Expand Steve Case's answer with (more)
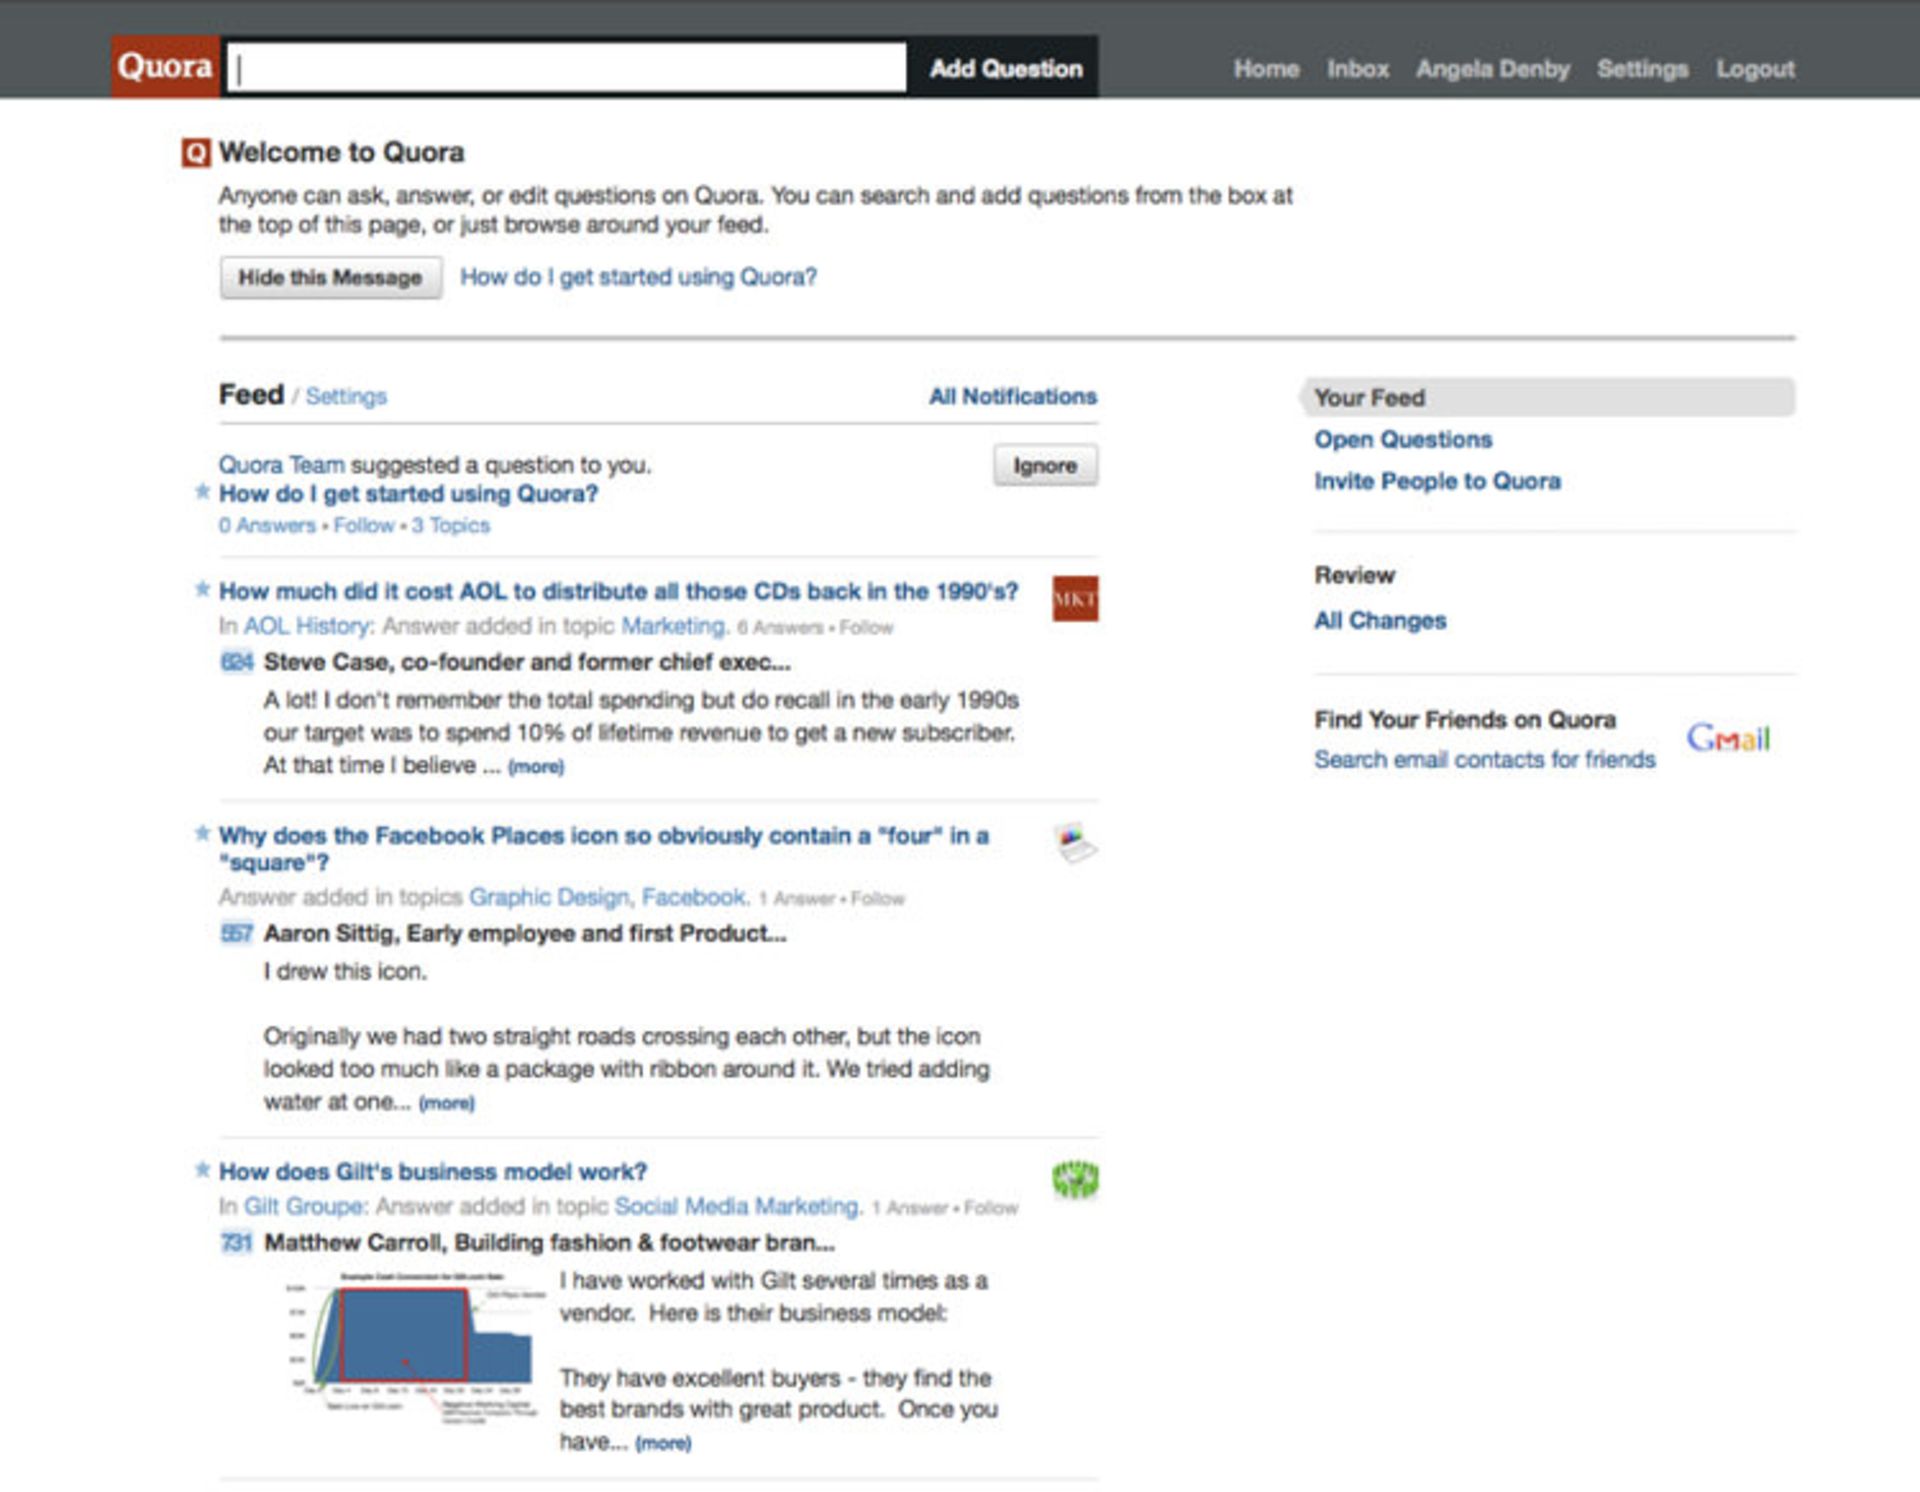1920x1492 pixels. [536, 766]
